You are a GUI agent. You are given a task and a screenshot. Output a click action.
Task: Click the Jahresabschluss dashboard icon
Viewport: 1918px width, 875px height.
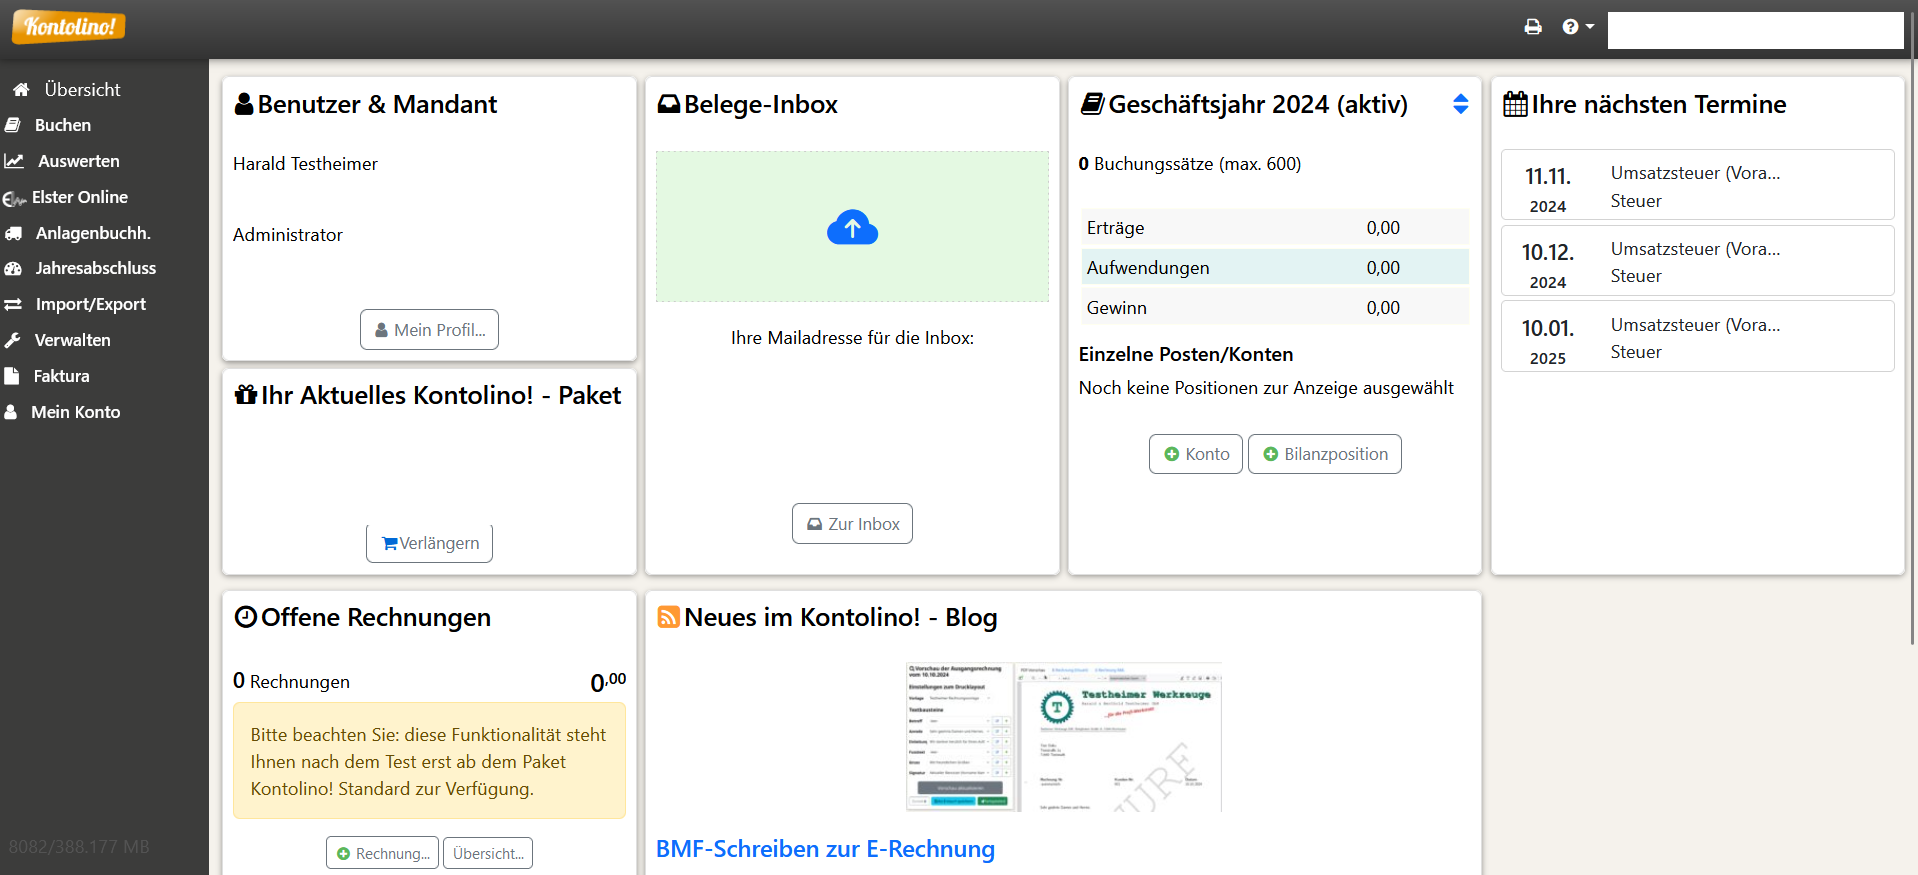point(14,269)
